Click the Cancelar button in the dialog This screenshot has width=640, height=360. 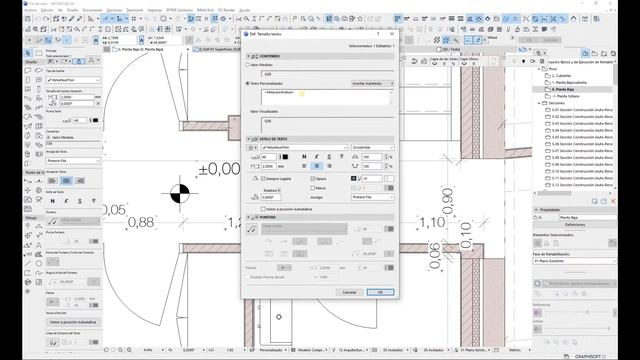(x=349, y=292)
